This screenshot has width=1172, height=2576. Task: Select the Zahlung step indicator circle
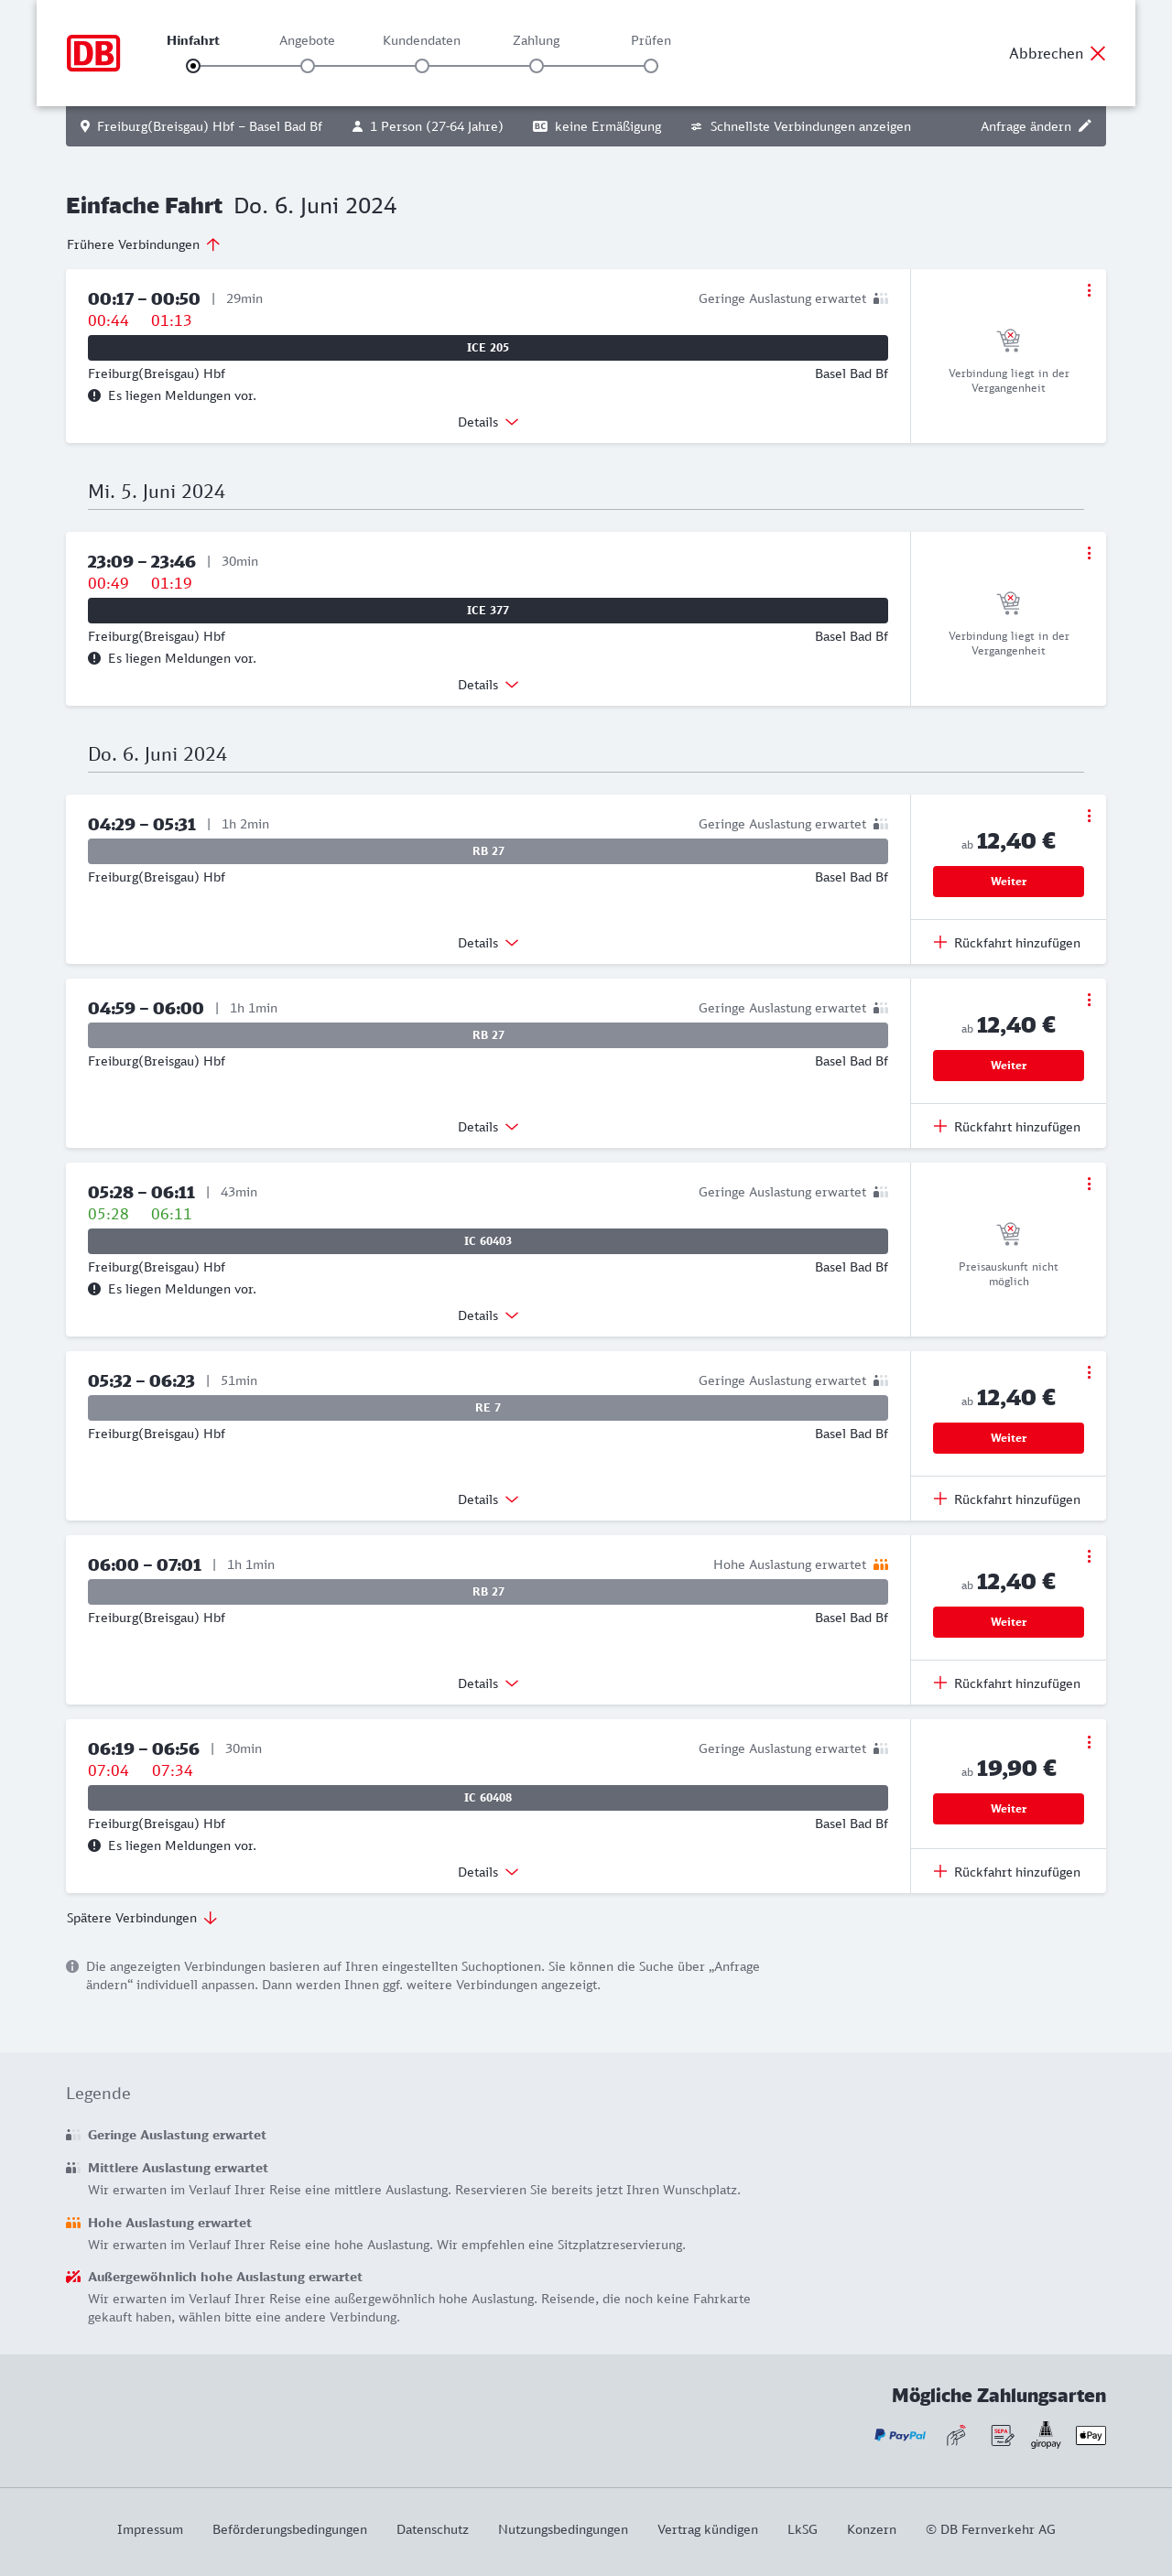point(536,66)
